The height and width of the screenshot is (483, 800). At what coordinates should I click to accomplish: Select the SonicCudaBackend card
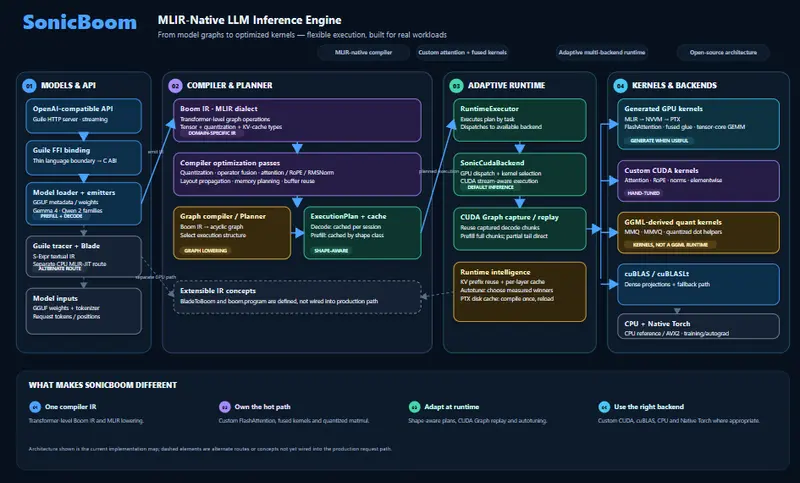[520, 174]
